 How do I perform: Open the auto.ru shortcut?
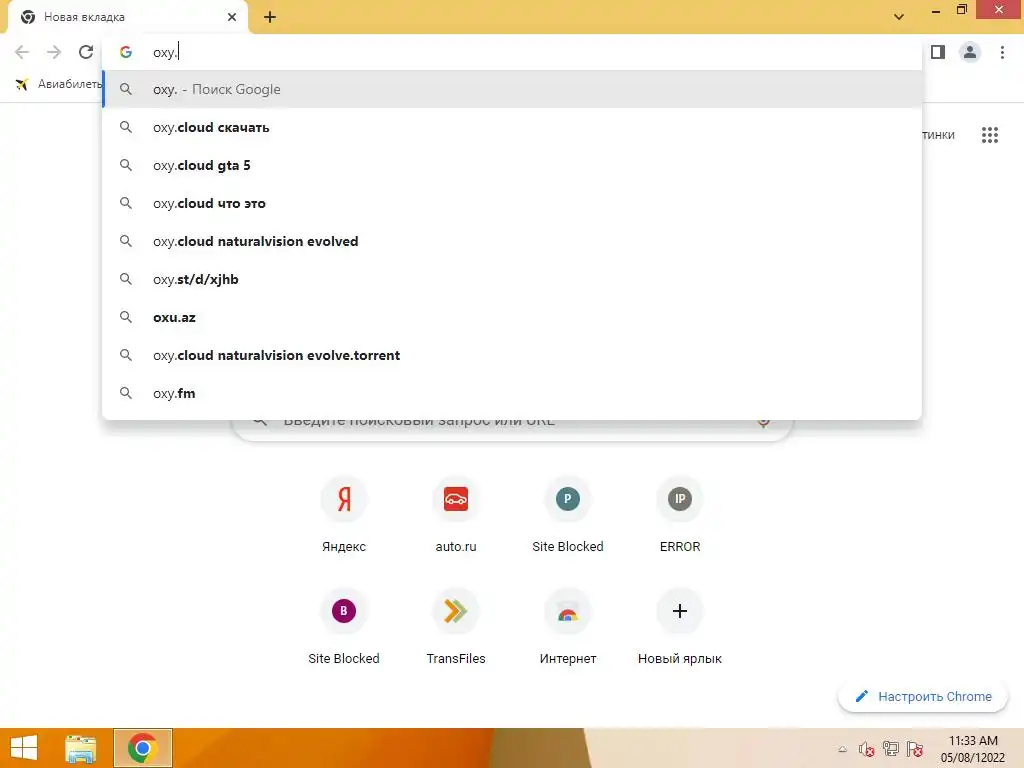456,515
